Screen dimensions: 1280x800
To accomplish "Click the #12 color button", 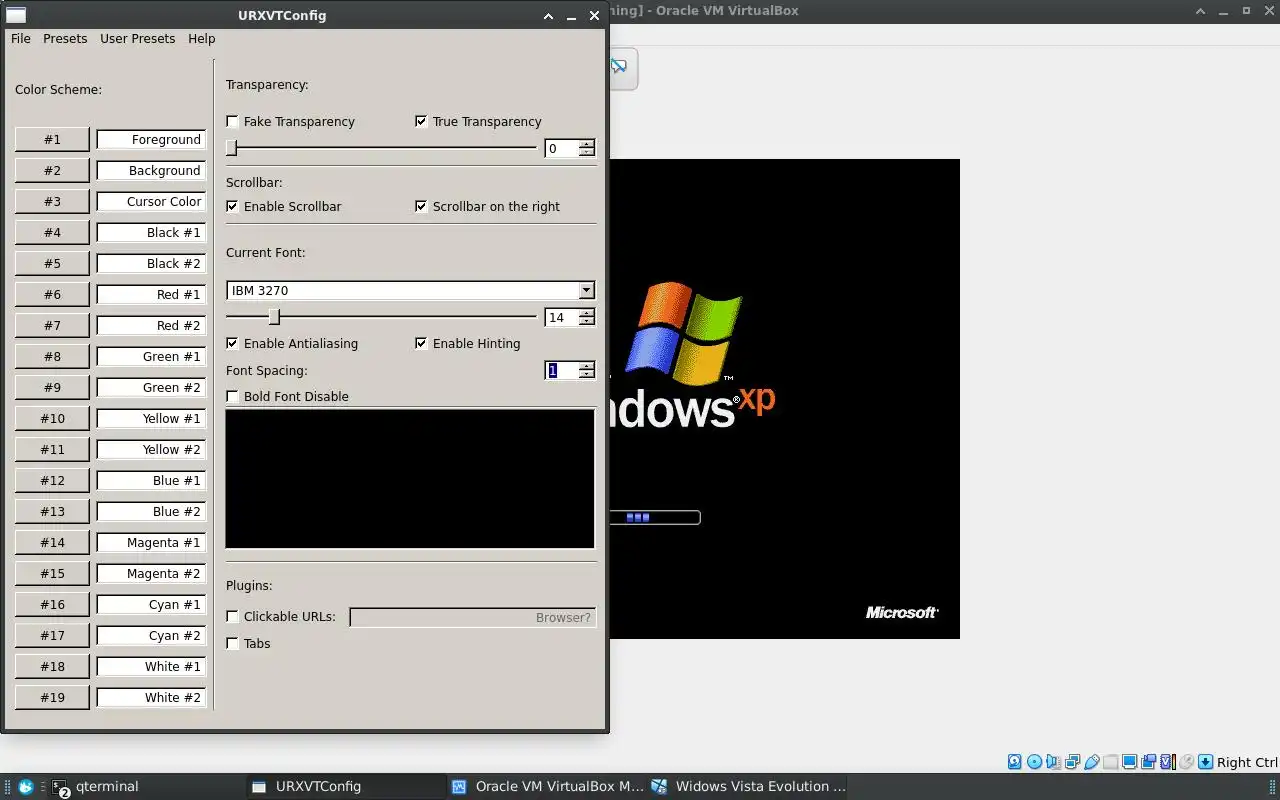I will 52,480.
